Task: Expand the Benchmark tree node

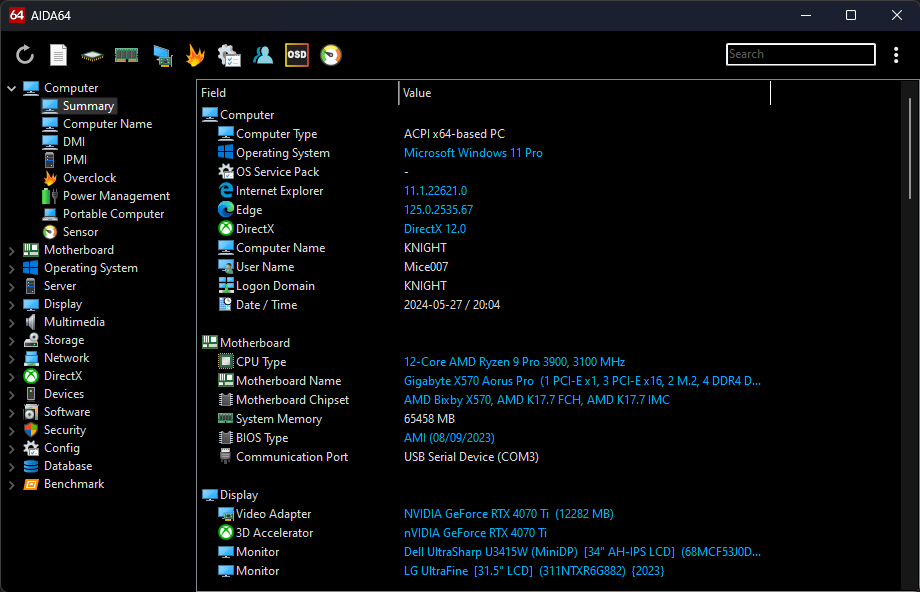Action: pos(12,484)
